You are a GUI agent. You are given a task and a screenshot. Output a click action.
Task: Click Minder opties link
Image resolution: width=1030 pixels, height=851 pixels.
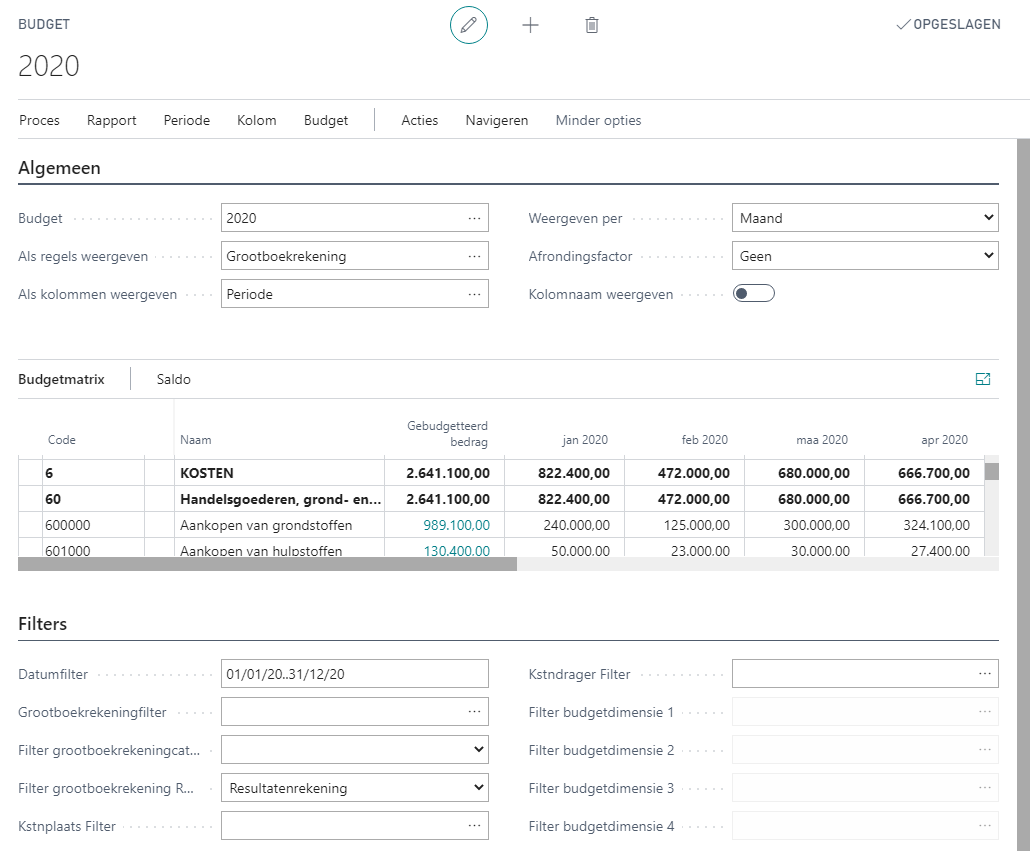598,120
